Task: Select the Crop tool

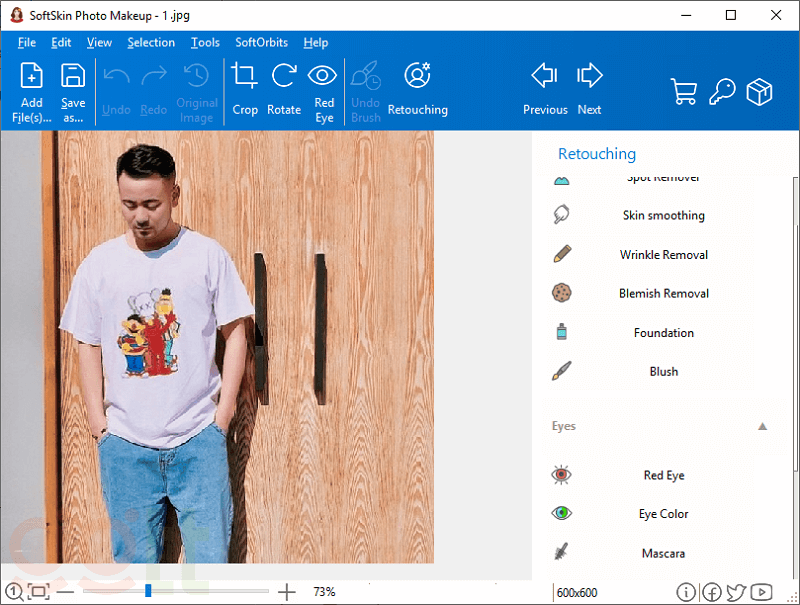Action: [245, 77]
